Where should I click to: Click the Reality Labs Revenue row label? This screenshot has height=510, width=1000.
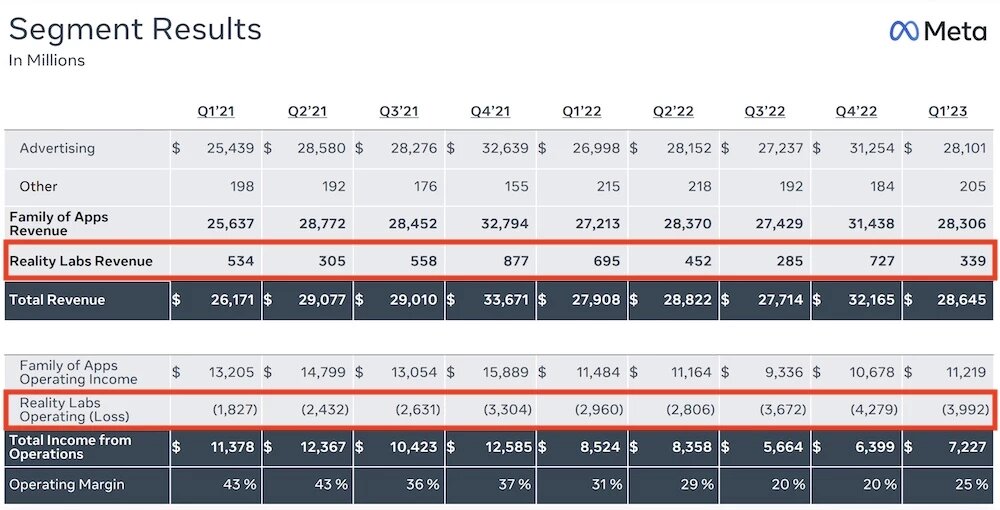[x=81, y=261]
